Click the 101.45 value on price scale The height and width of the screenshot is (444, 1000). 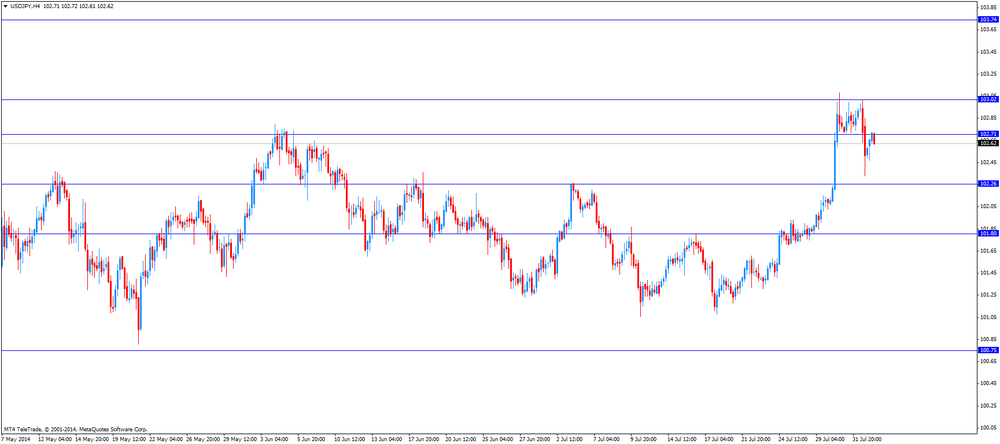tap(988, 272)
